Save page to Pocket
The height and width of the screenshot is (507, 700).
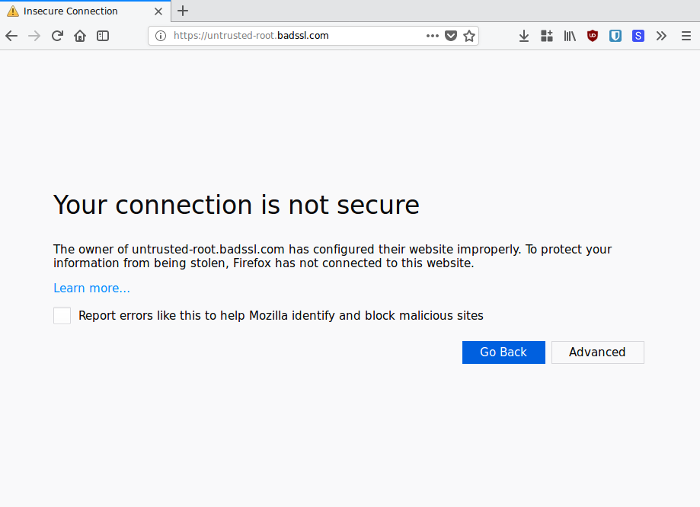(x=451, y=35)
